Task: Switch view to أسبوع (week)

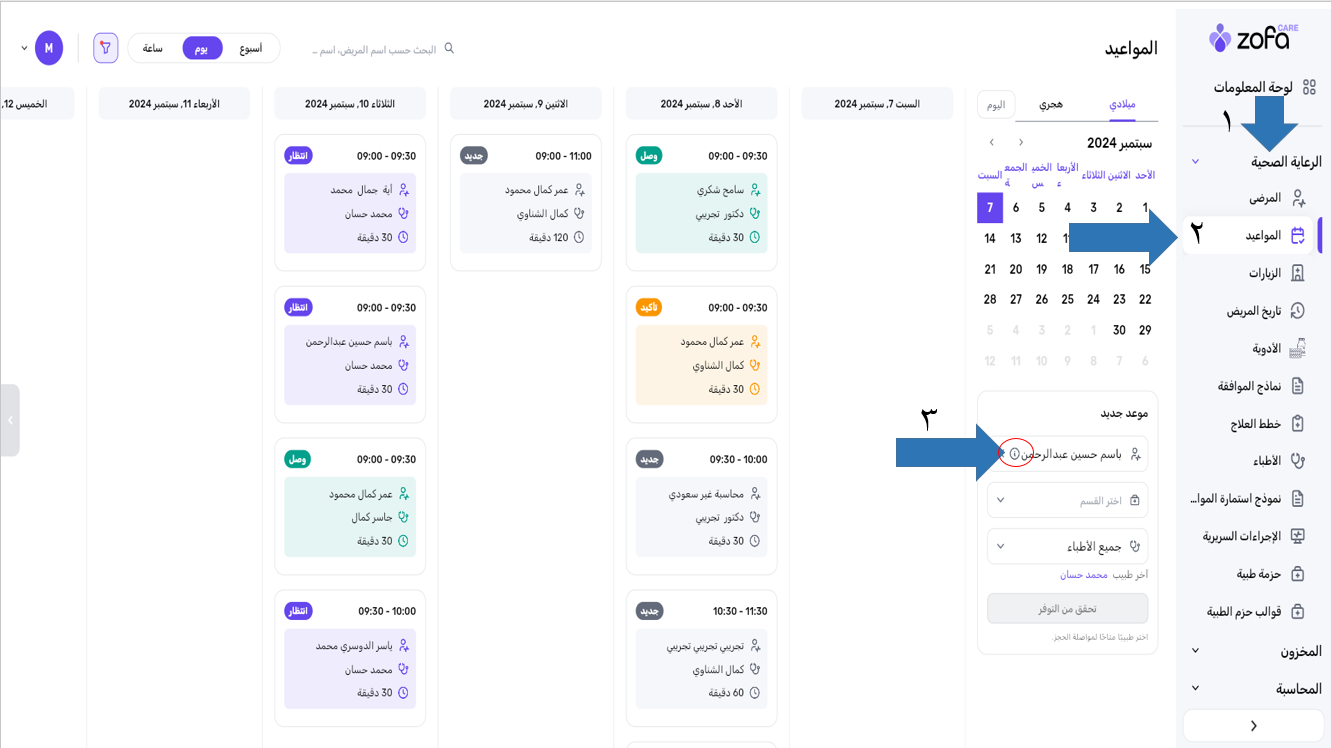Action: (250, 48)
